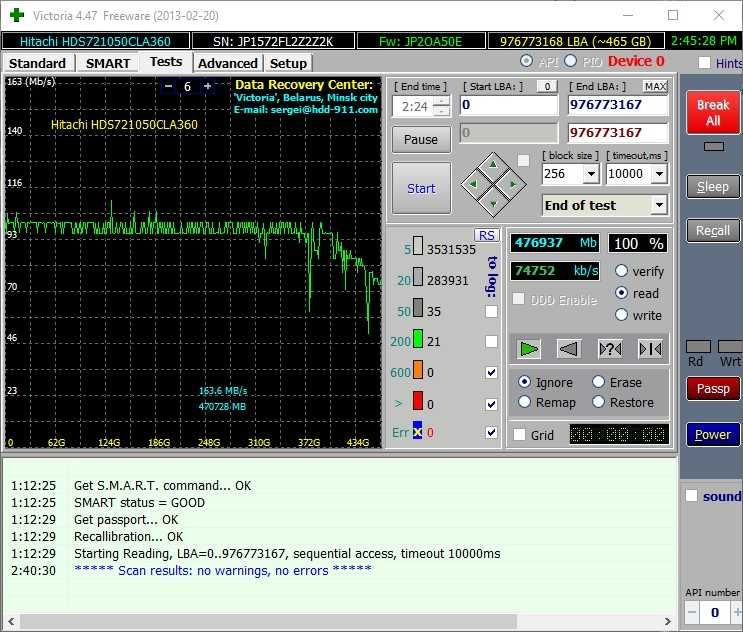This screenshot has height=632, width=743.
Task: Click the down arrow on the diamond navigator
Action: point(493,204)
